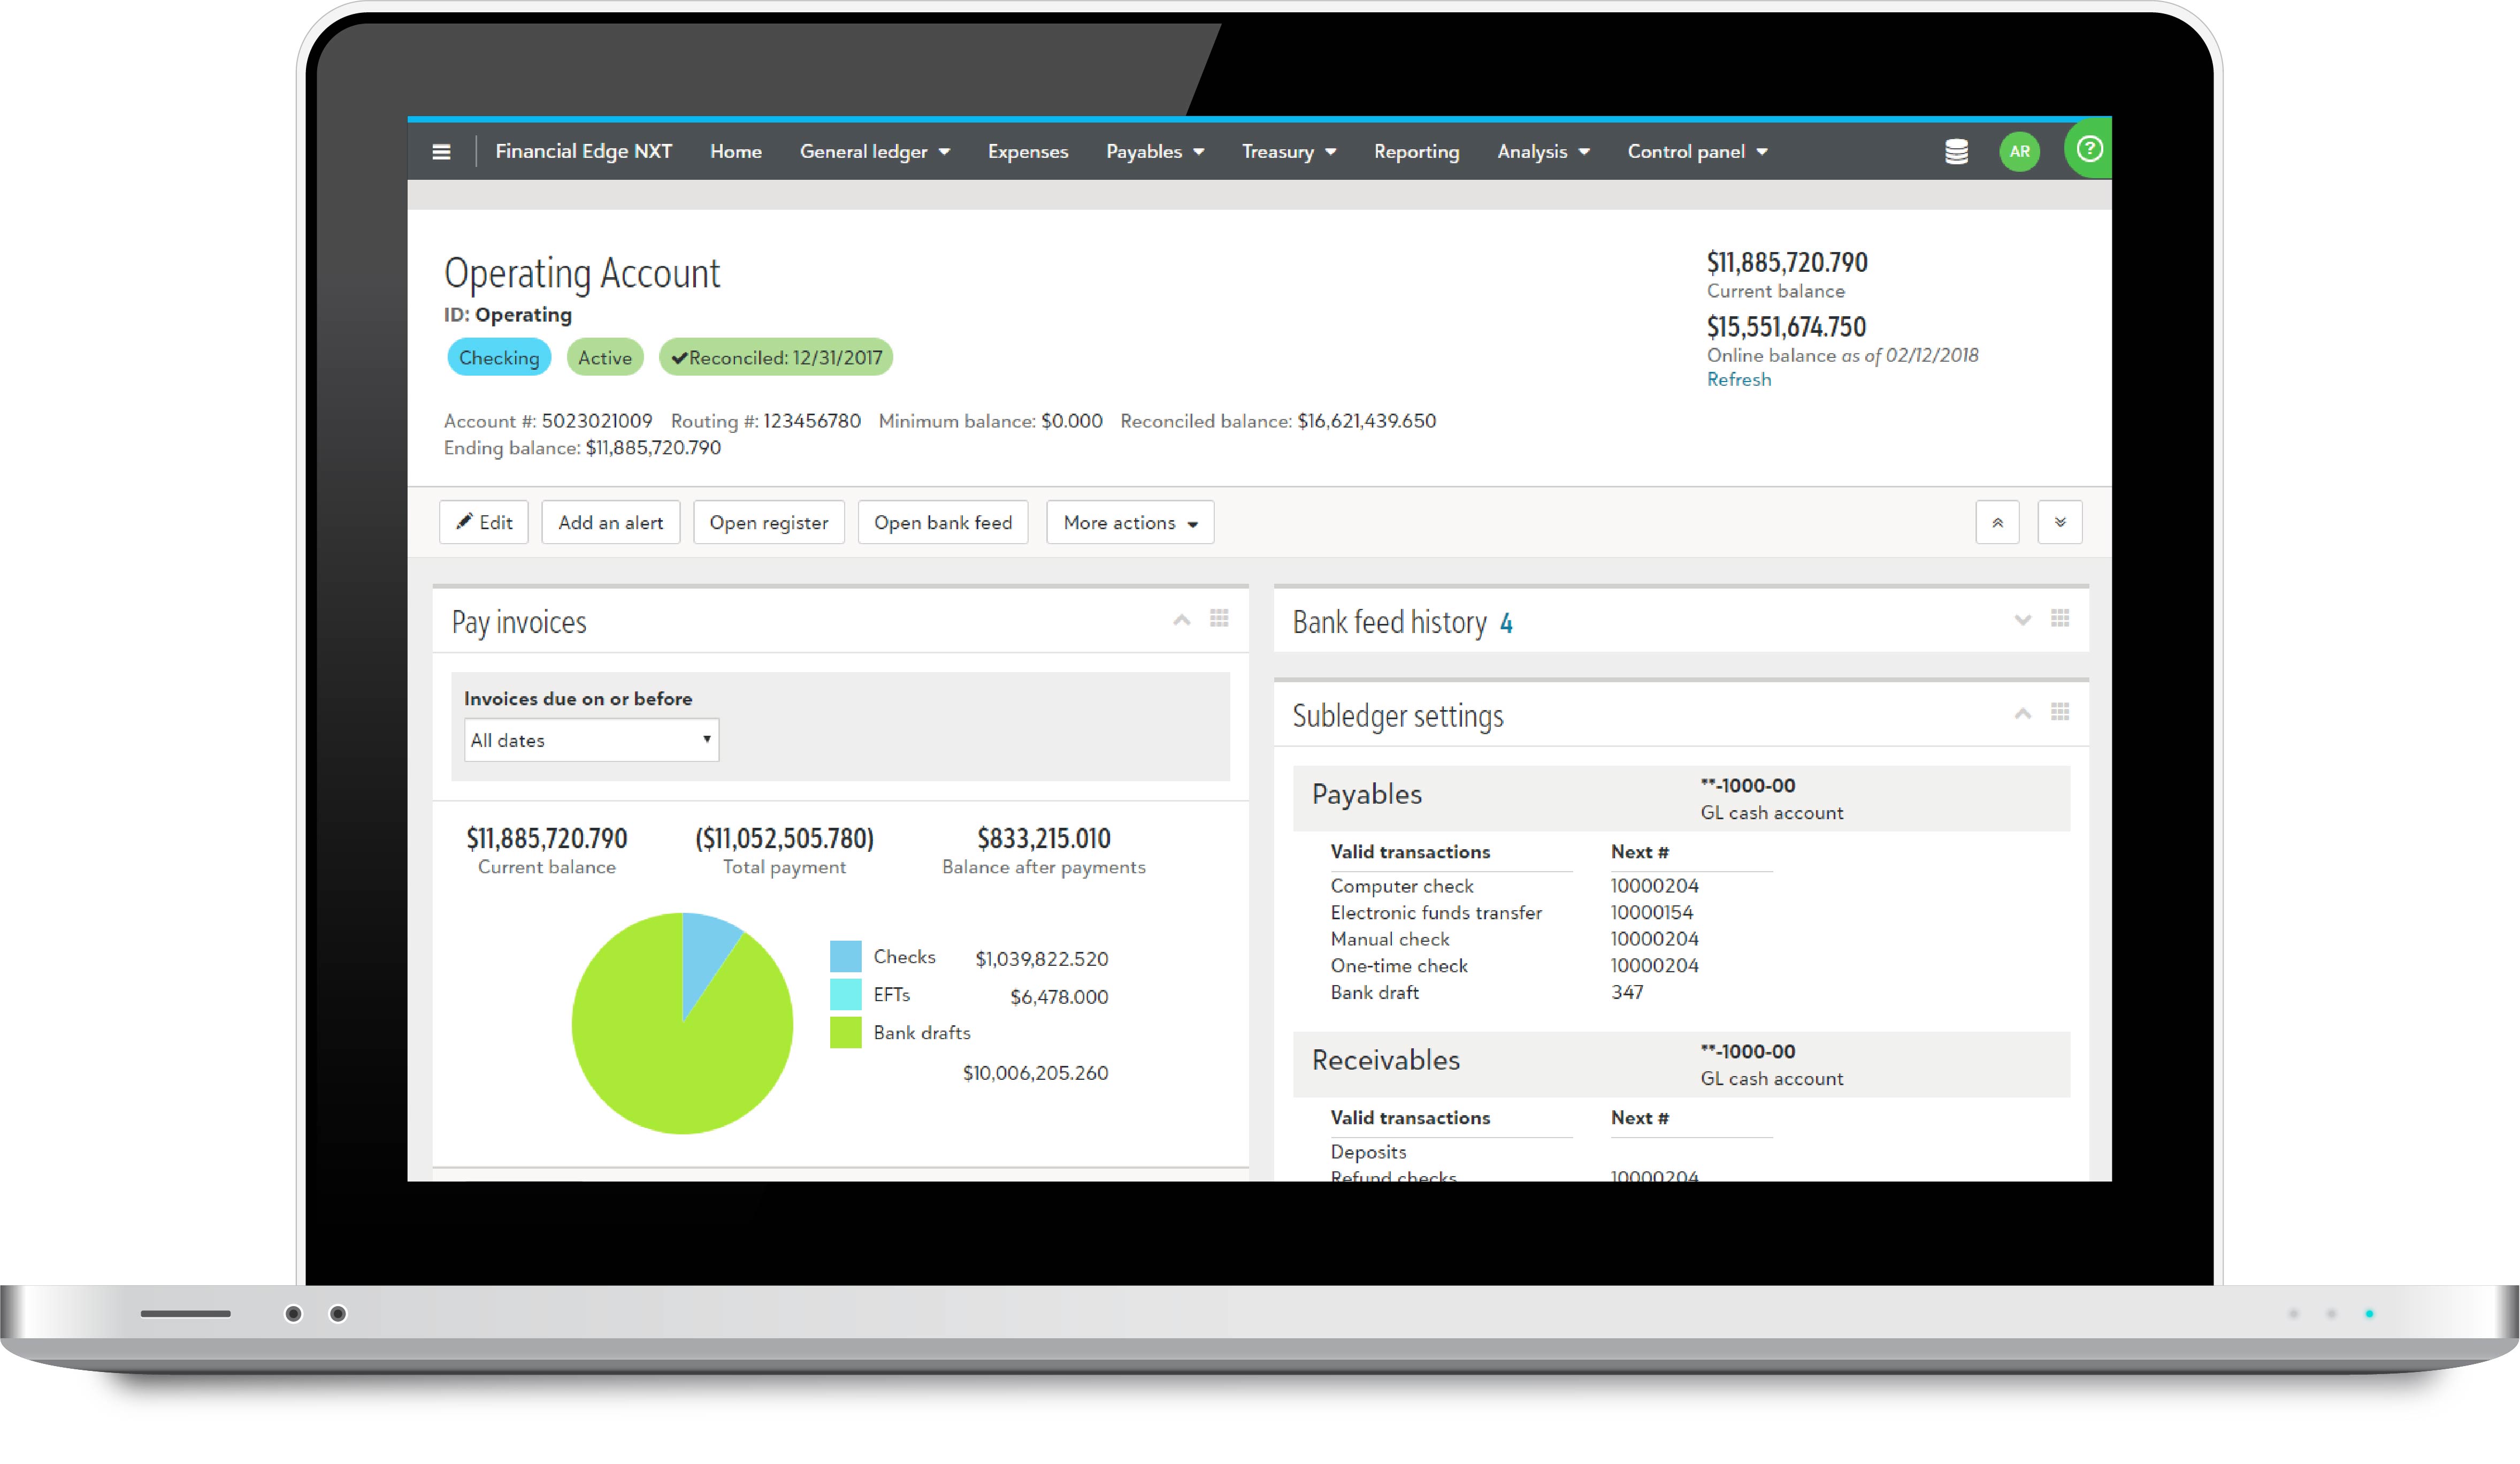This screenshot has height=1464, width=2520.
Task: Click reconciled balance $16,621,439.650
Action: (1367, 421)
